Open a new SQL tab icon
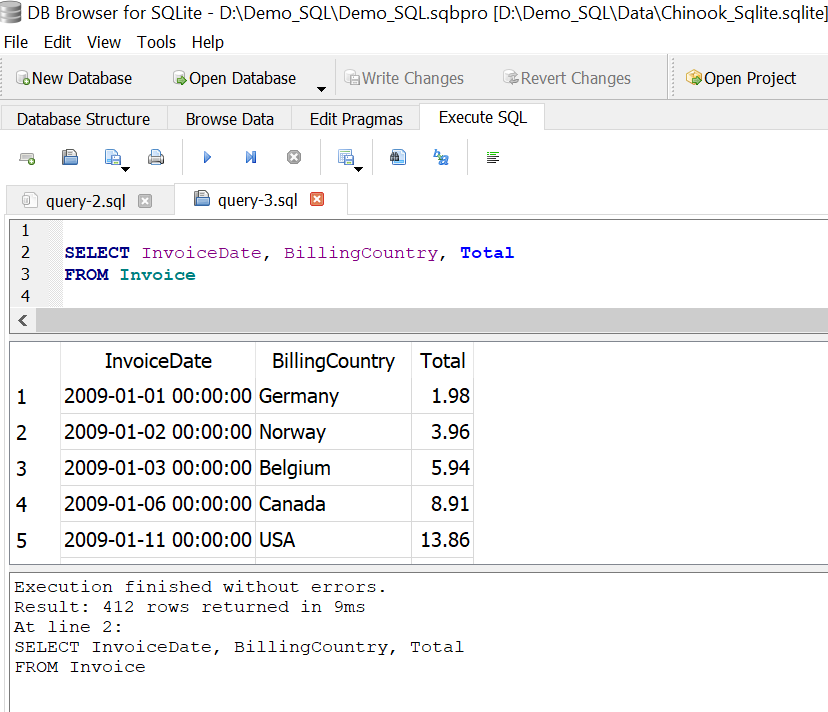 26,157
